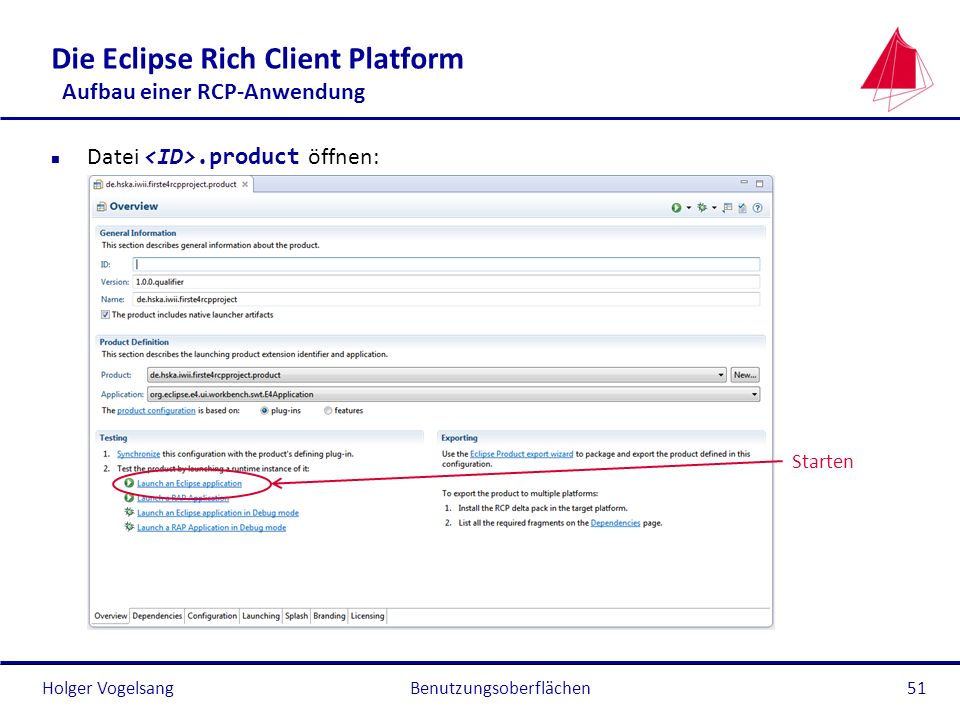Click the Launch an Eclipse application link
The width and height of the screenshot is (960, 720).
click(189, 484)
